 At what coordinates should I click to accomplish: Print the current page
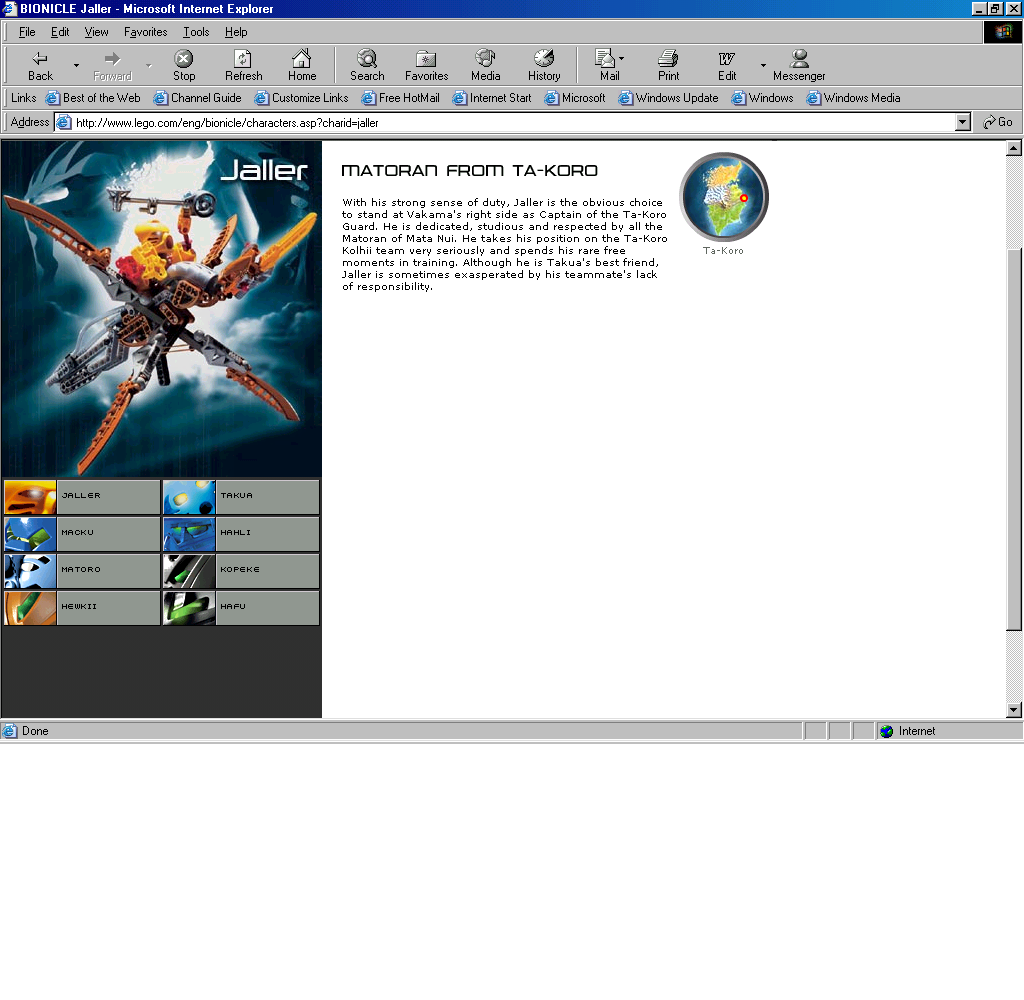click(668, 65)
